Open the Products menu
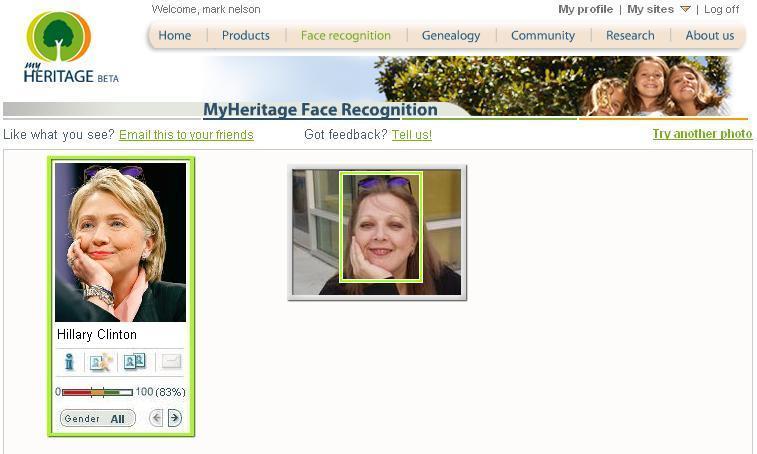 pos(246,35)
